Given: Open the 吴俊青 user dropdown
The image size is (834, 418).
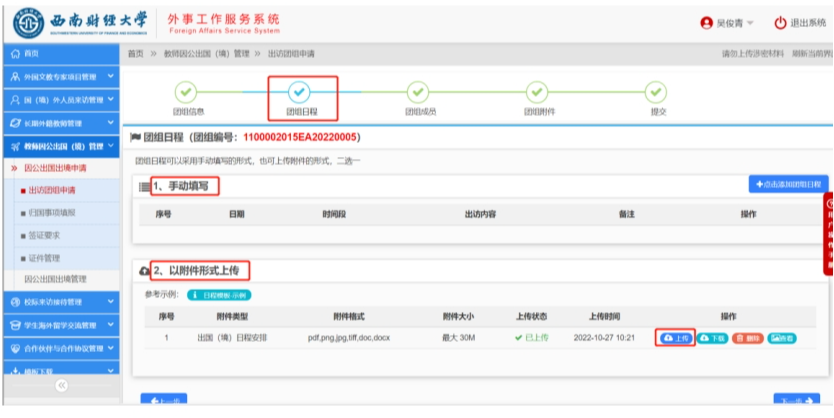Looking at the screenshot, I should point(728,22).
